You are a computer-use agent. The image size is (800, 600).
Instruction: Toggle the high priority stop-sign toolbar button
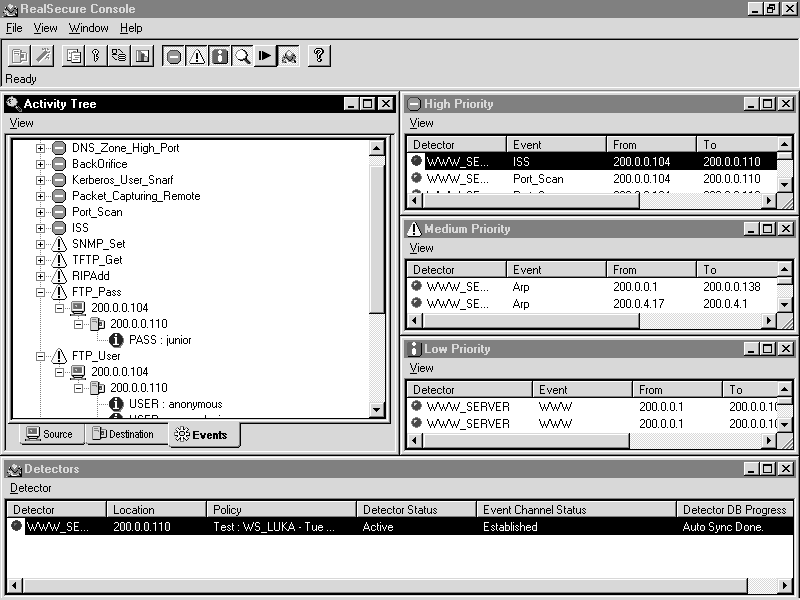point(173,56)
